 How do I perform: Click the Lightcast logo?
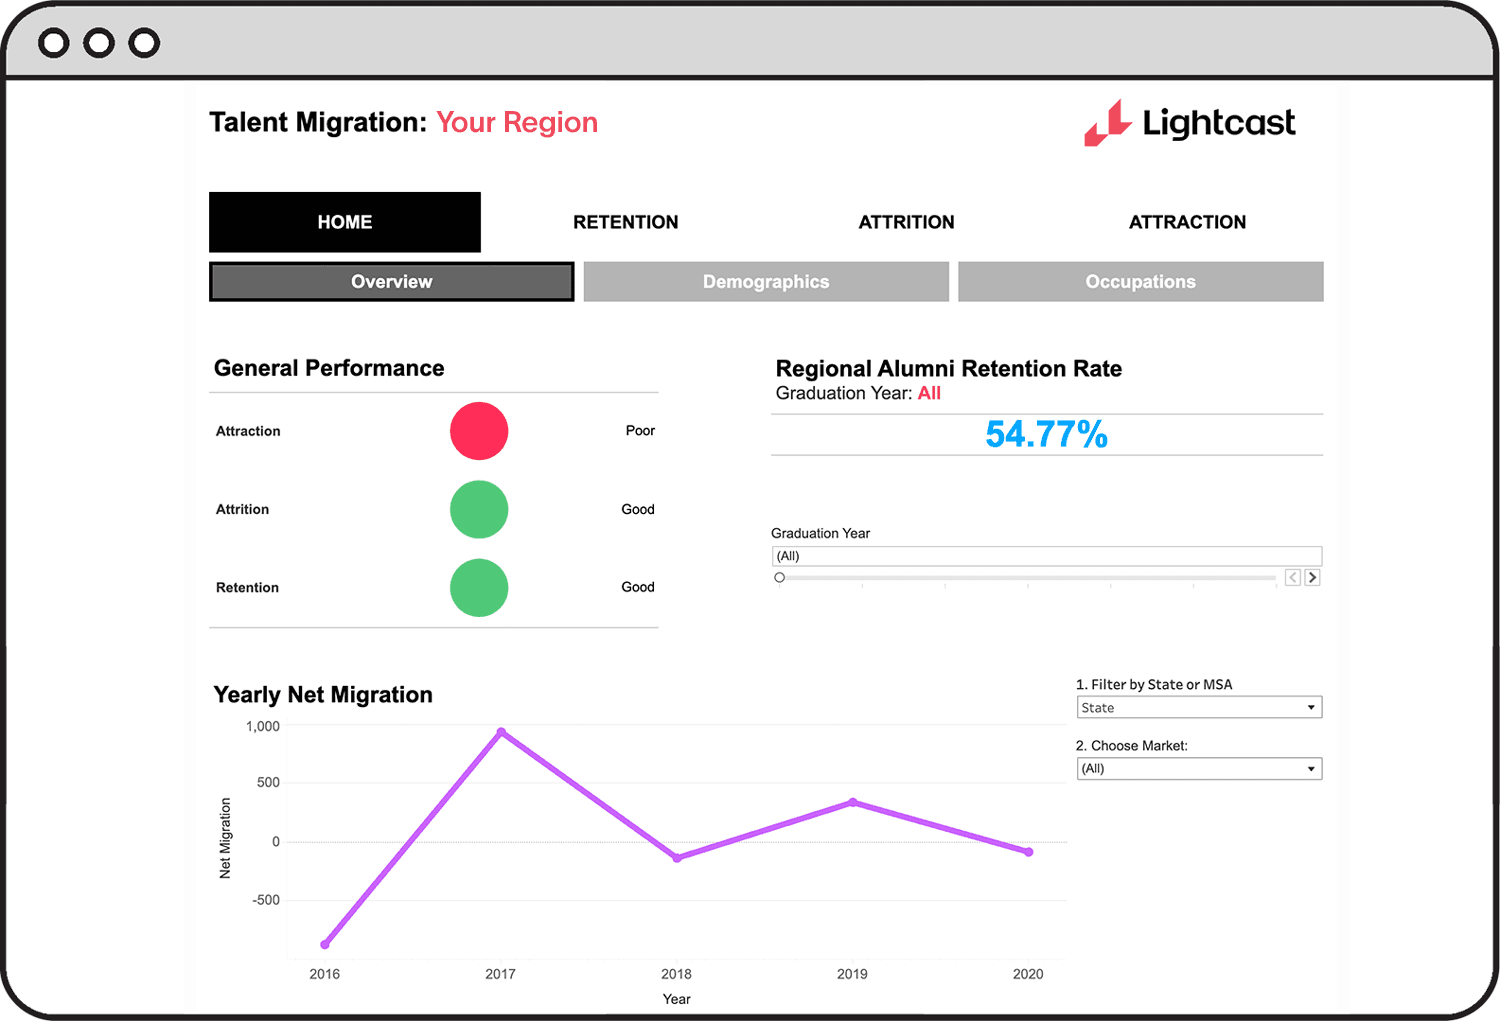pos(1189,123)
